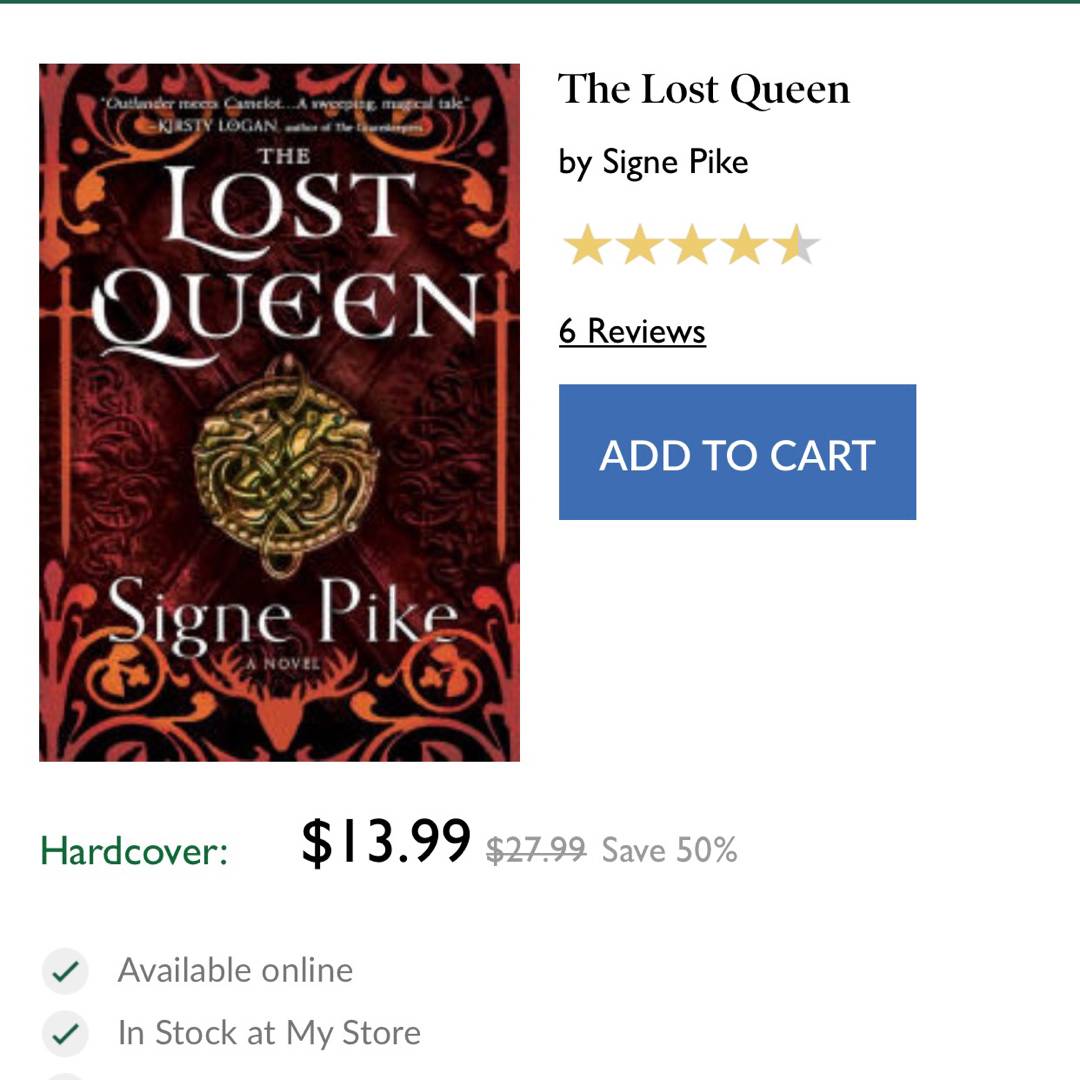Click the second gold rating star
The height and width of the screenshot is (1080, 1080).
639,246
